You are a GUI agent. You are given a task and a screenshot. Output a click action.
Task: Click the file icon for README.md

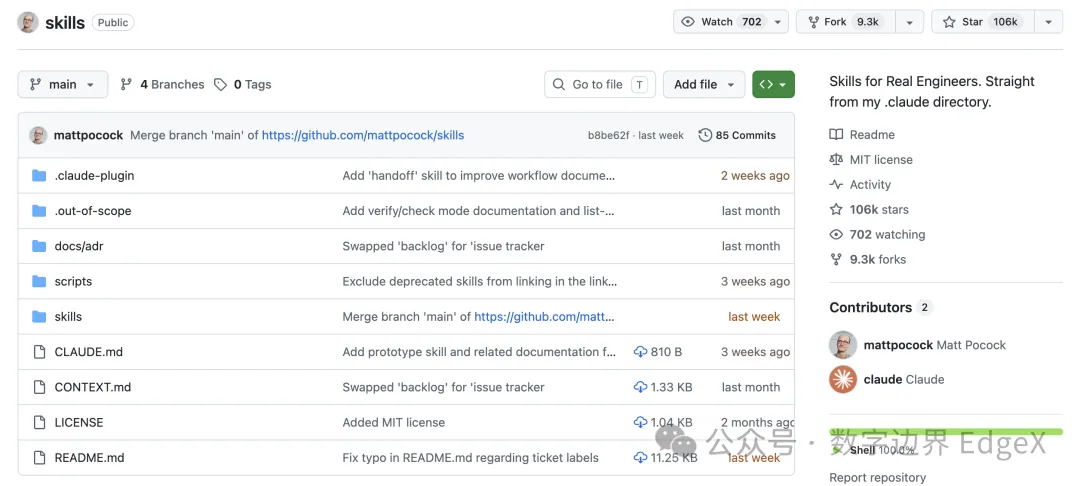[39, 457]
